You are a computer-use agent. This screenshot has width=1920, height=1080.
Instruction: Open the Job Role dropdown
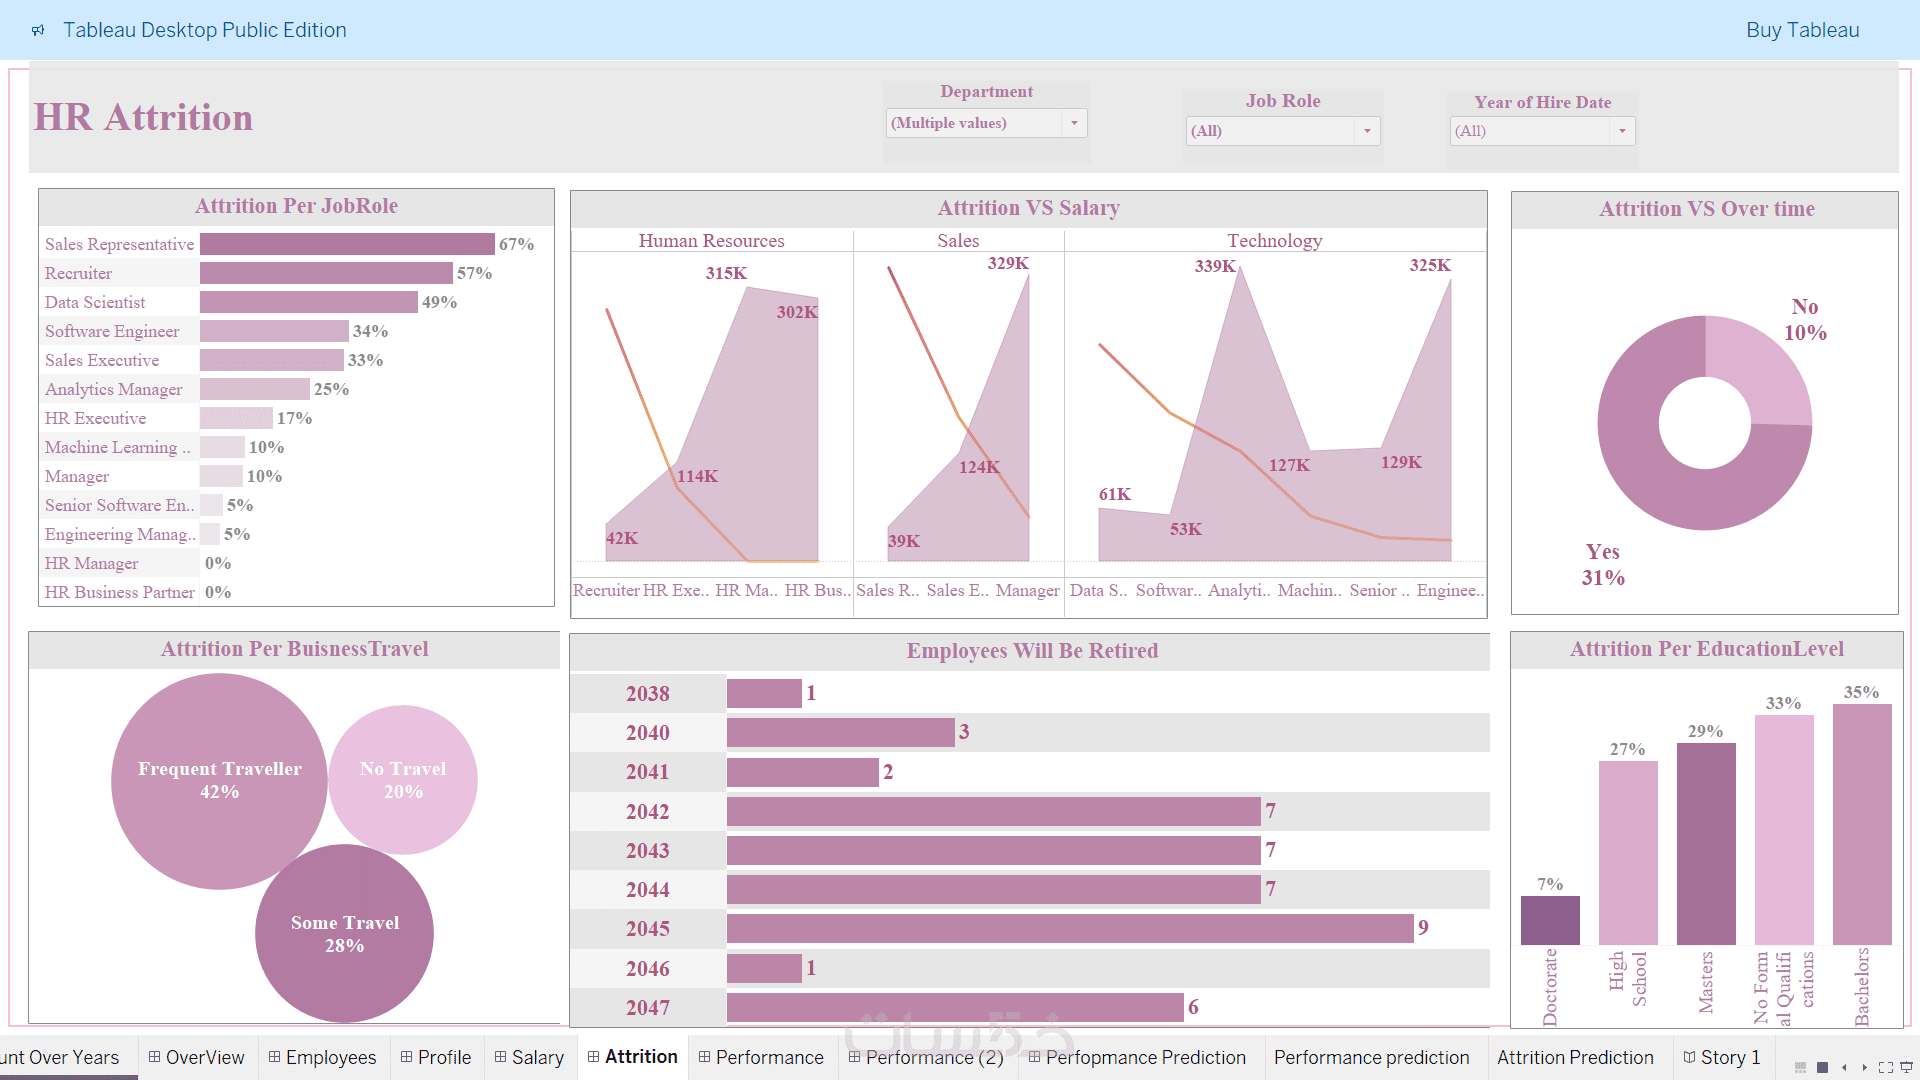point(1367,131)
